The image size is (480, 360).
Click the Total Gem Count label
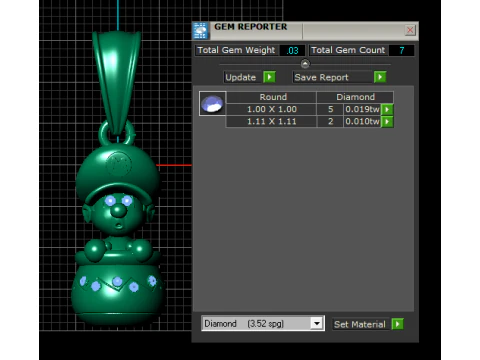pos(348,50)
